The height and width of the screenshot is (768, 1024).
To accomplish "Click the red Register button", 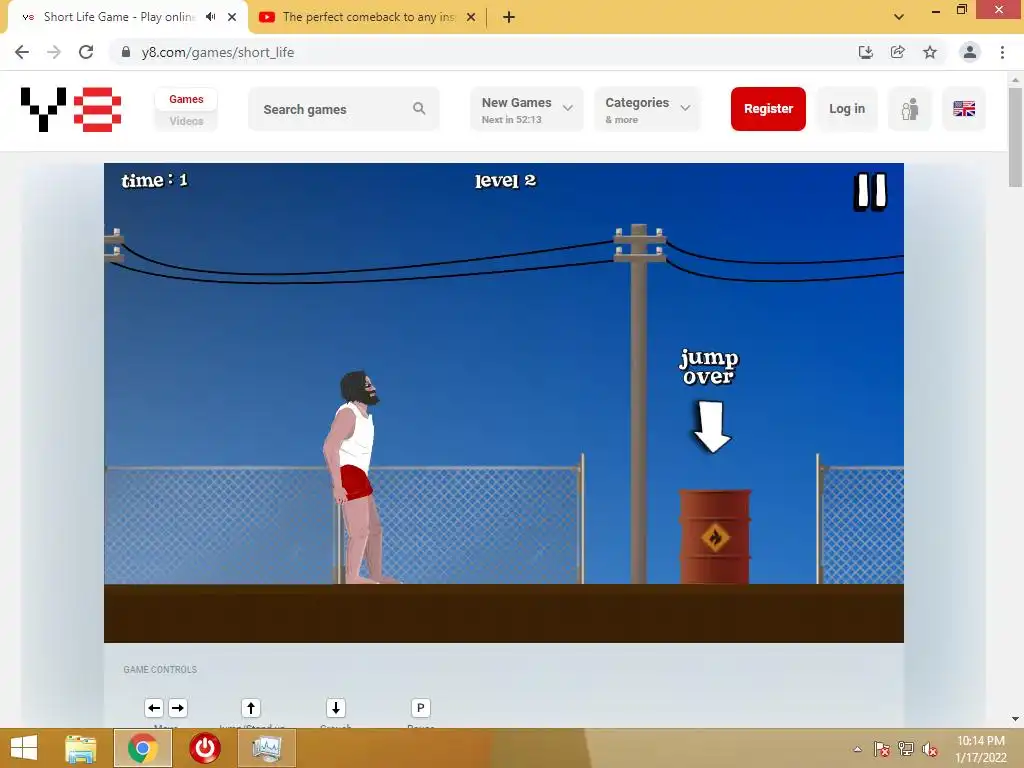I will pyautogui.click(x=768, y=109).
